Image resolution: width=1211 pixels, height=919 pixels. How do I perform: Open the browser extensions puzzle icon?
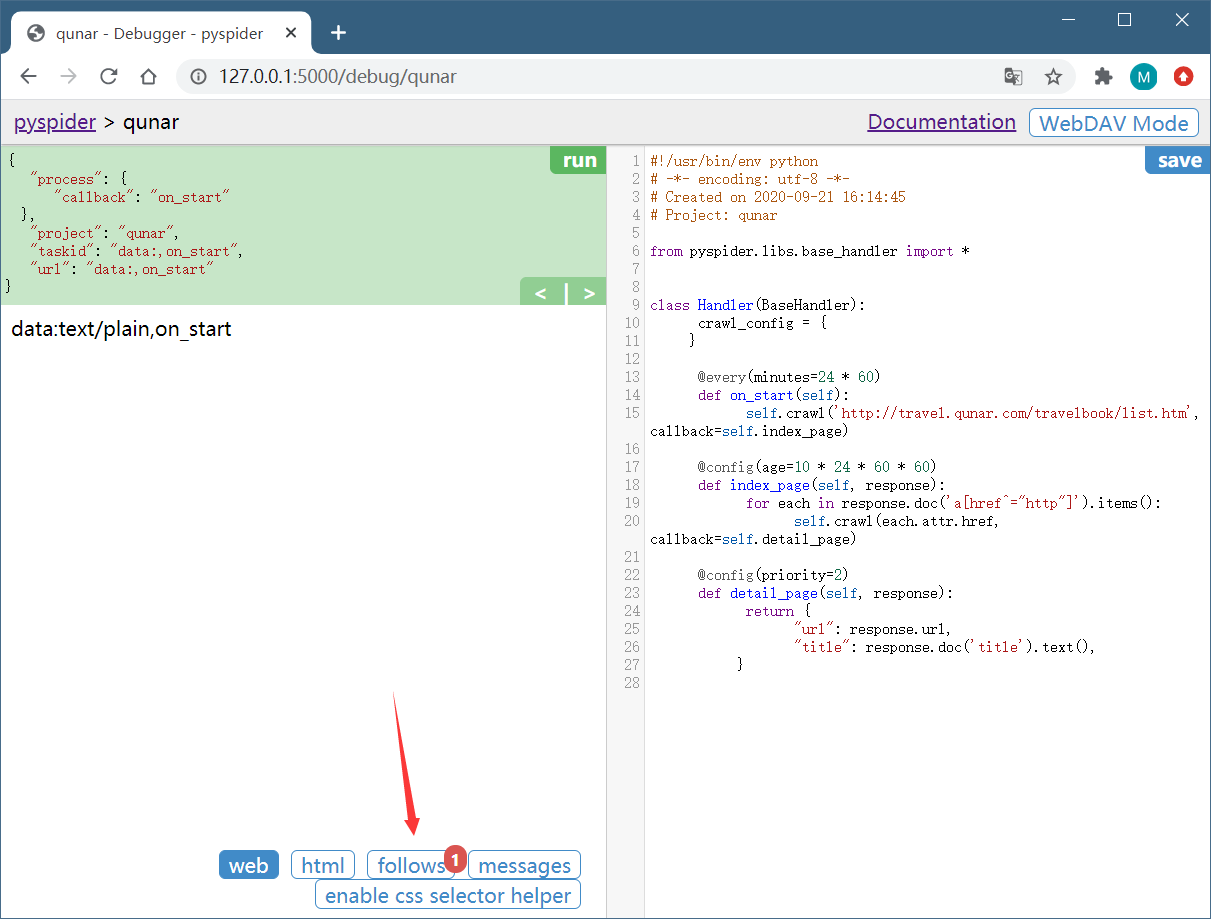pos(1103,77)
